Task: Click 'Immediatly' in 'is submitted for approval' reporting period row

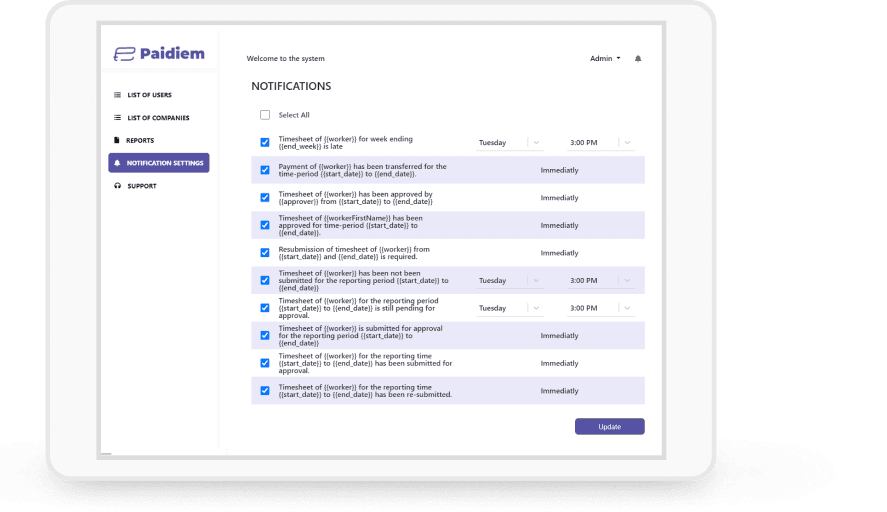Action: 559,335
